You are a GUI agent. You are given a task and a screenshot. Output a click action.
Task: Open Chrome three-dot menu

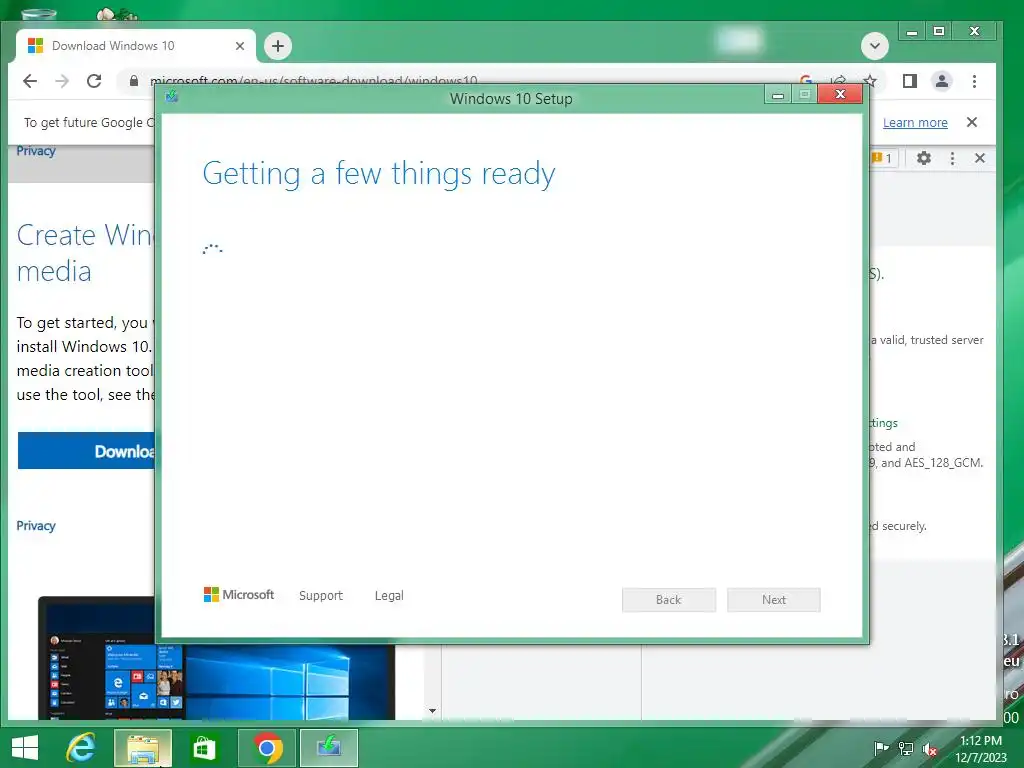point(974,81)
